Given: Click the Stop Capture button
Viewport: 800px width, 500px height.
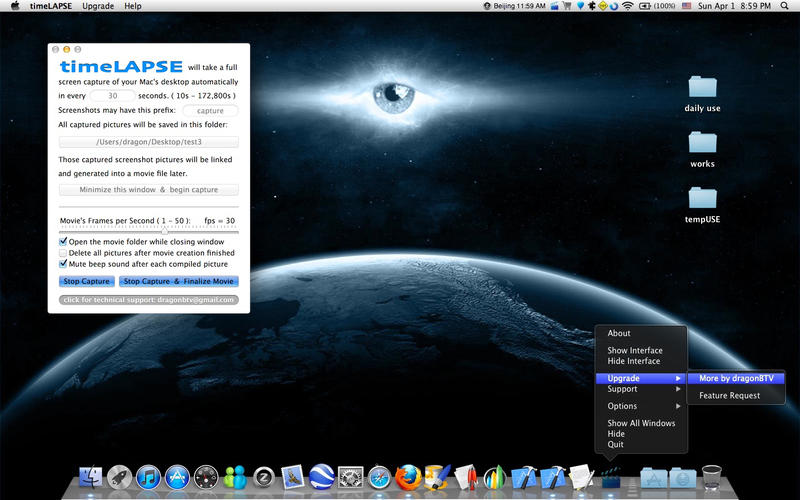Looking at the screenshot, I should pos(86,281).
